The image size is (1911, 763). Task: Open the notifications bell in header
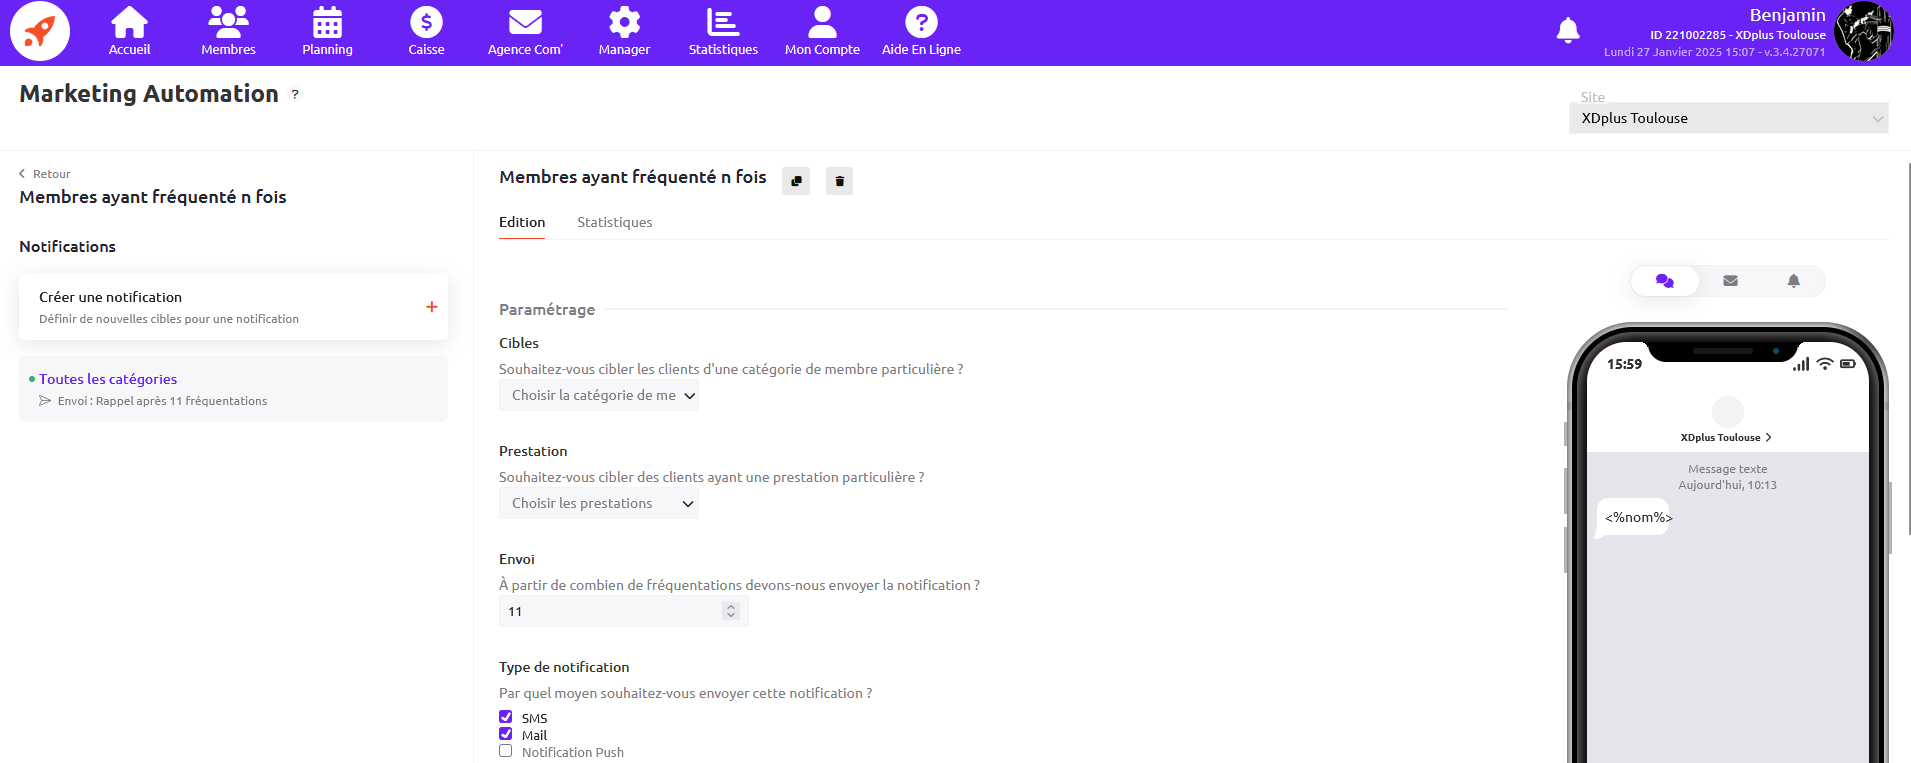[x=1567, y=31]
